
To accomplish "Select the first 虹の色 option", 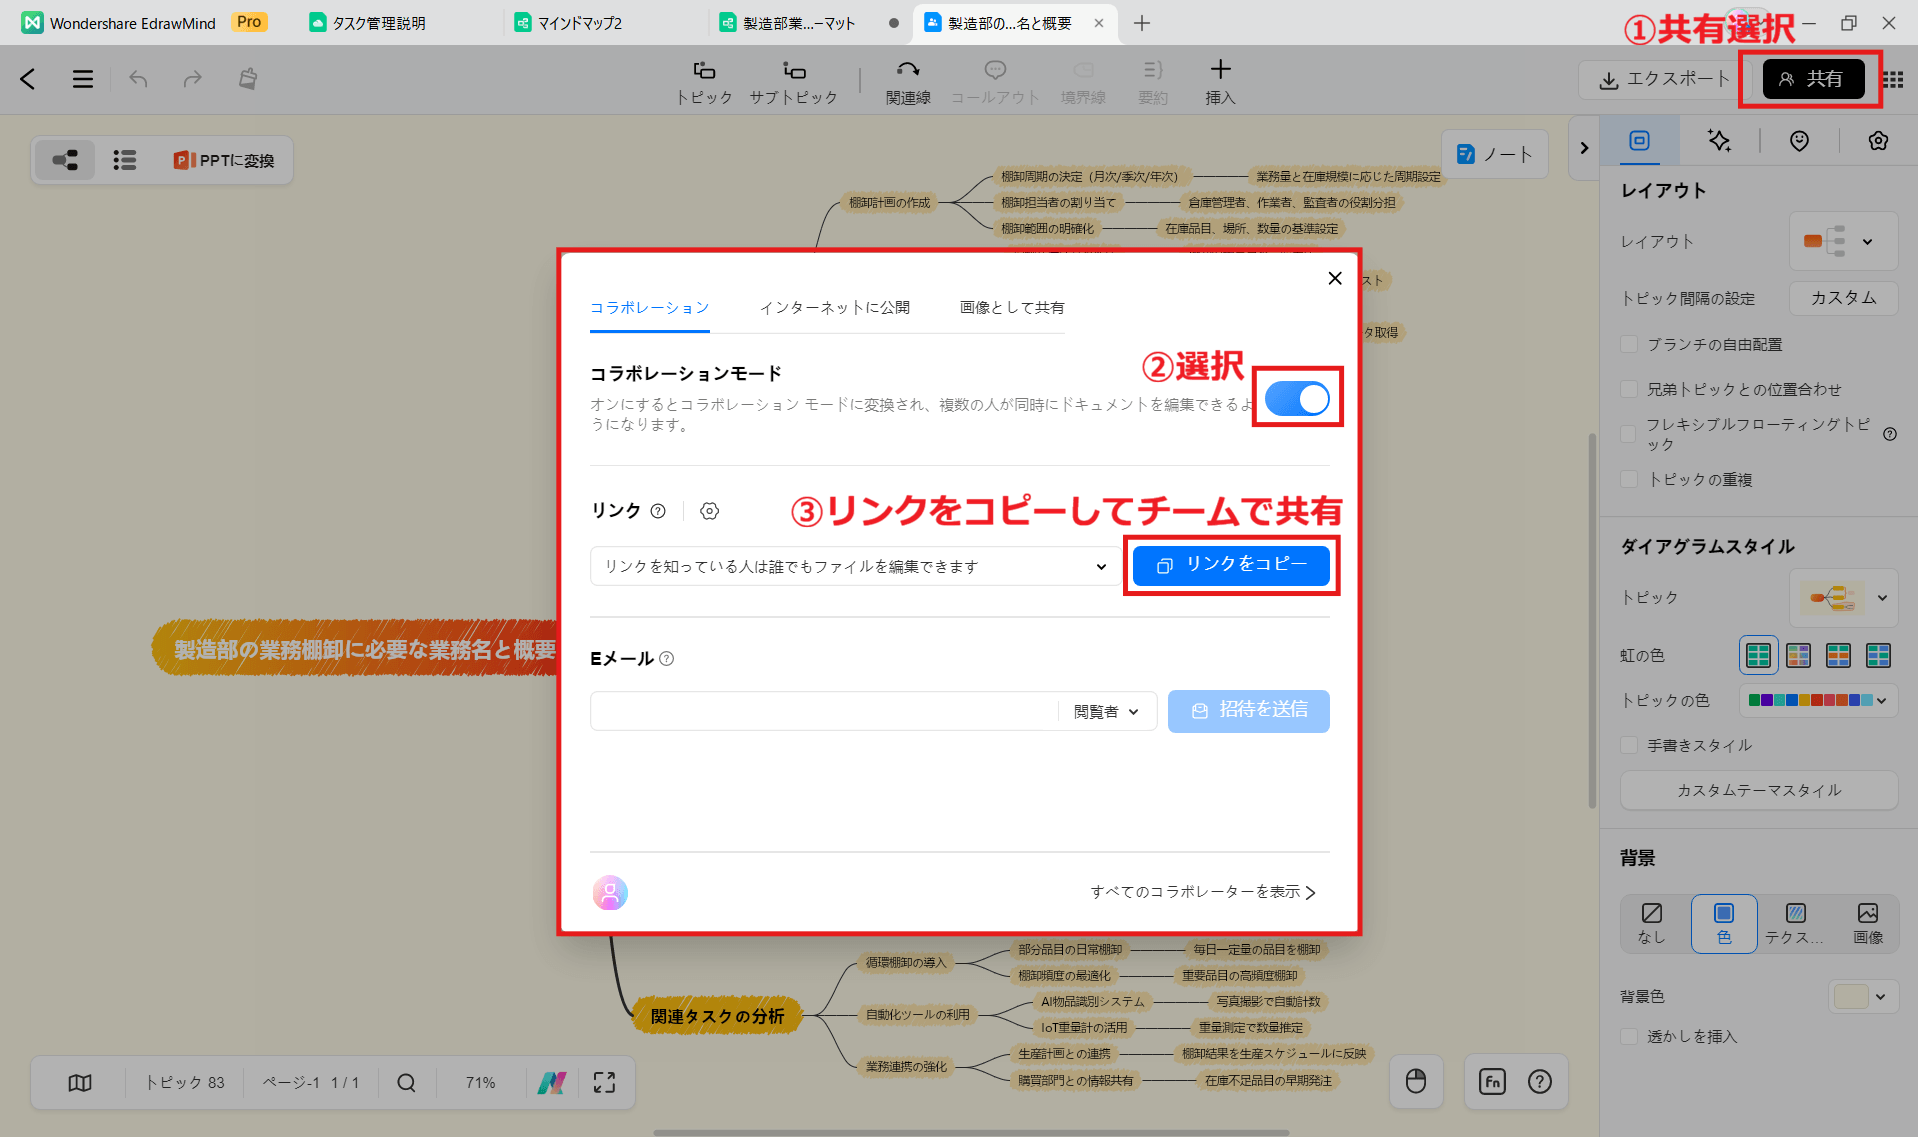I will coord(1758,655).
